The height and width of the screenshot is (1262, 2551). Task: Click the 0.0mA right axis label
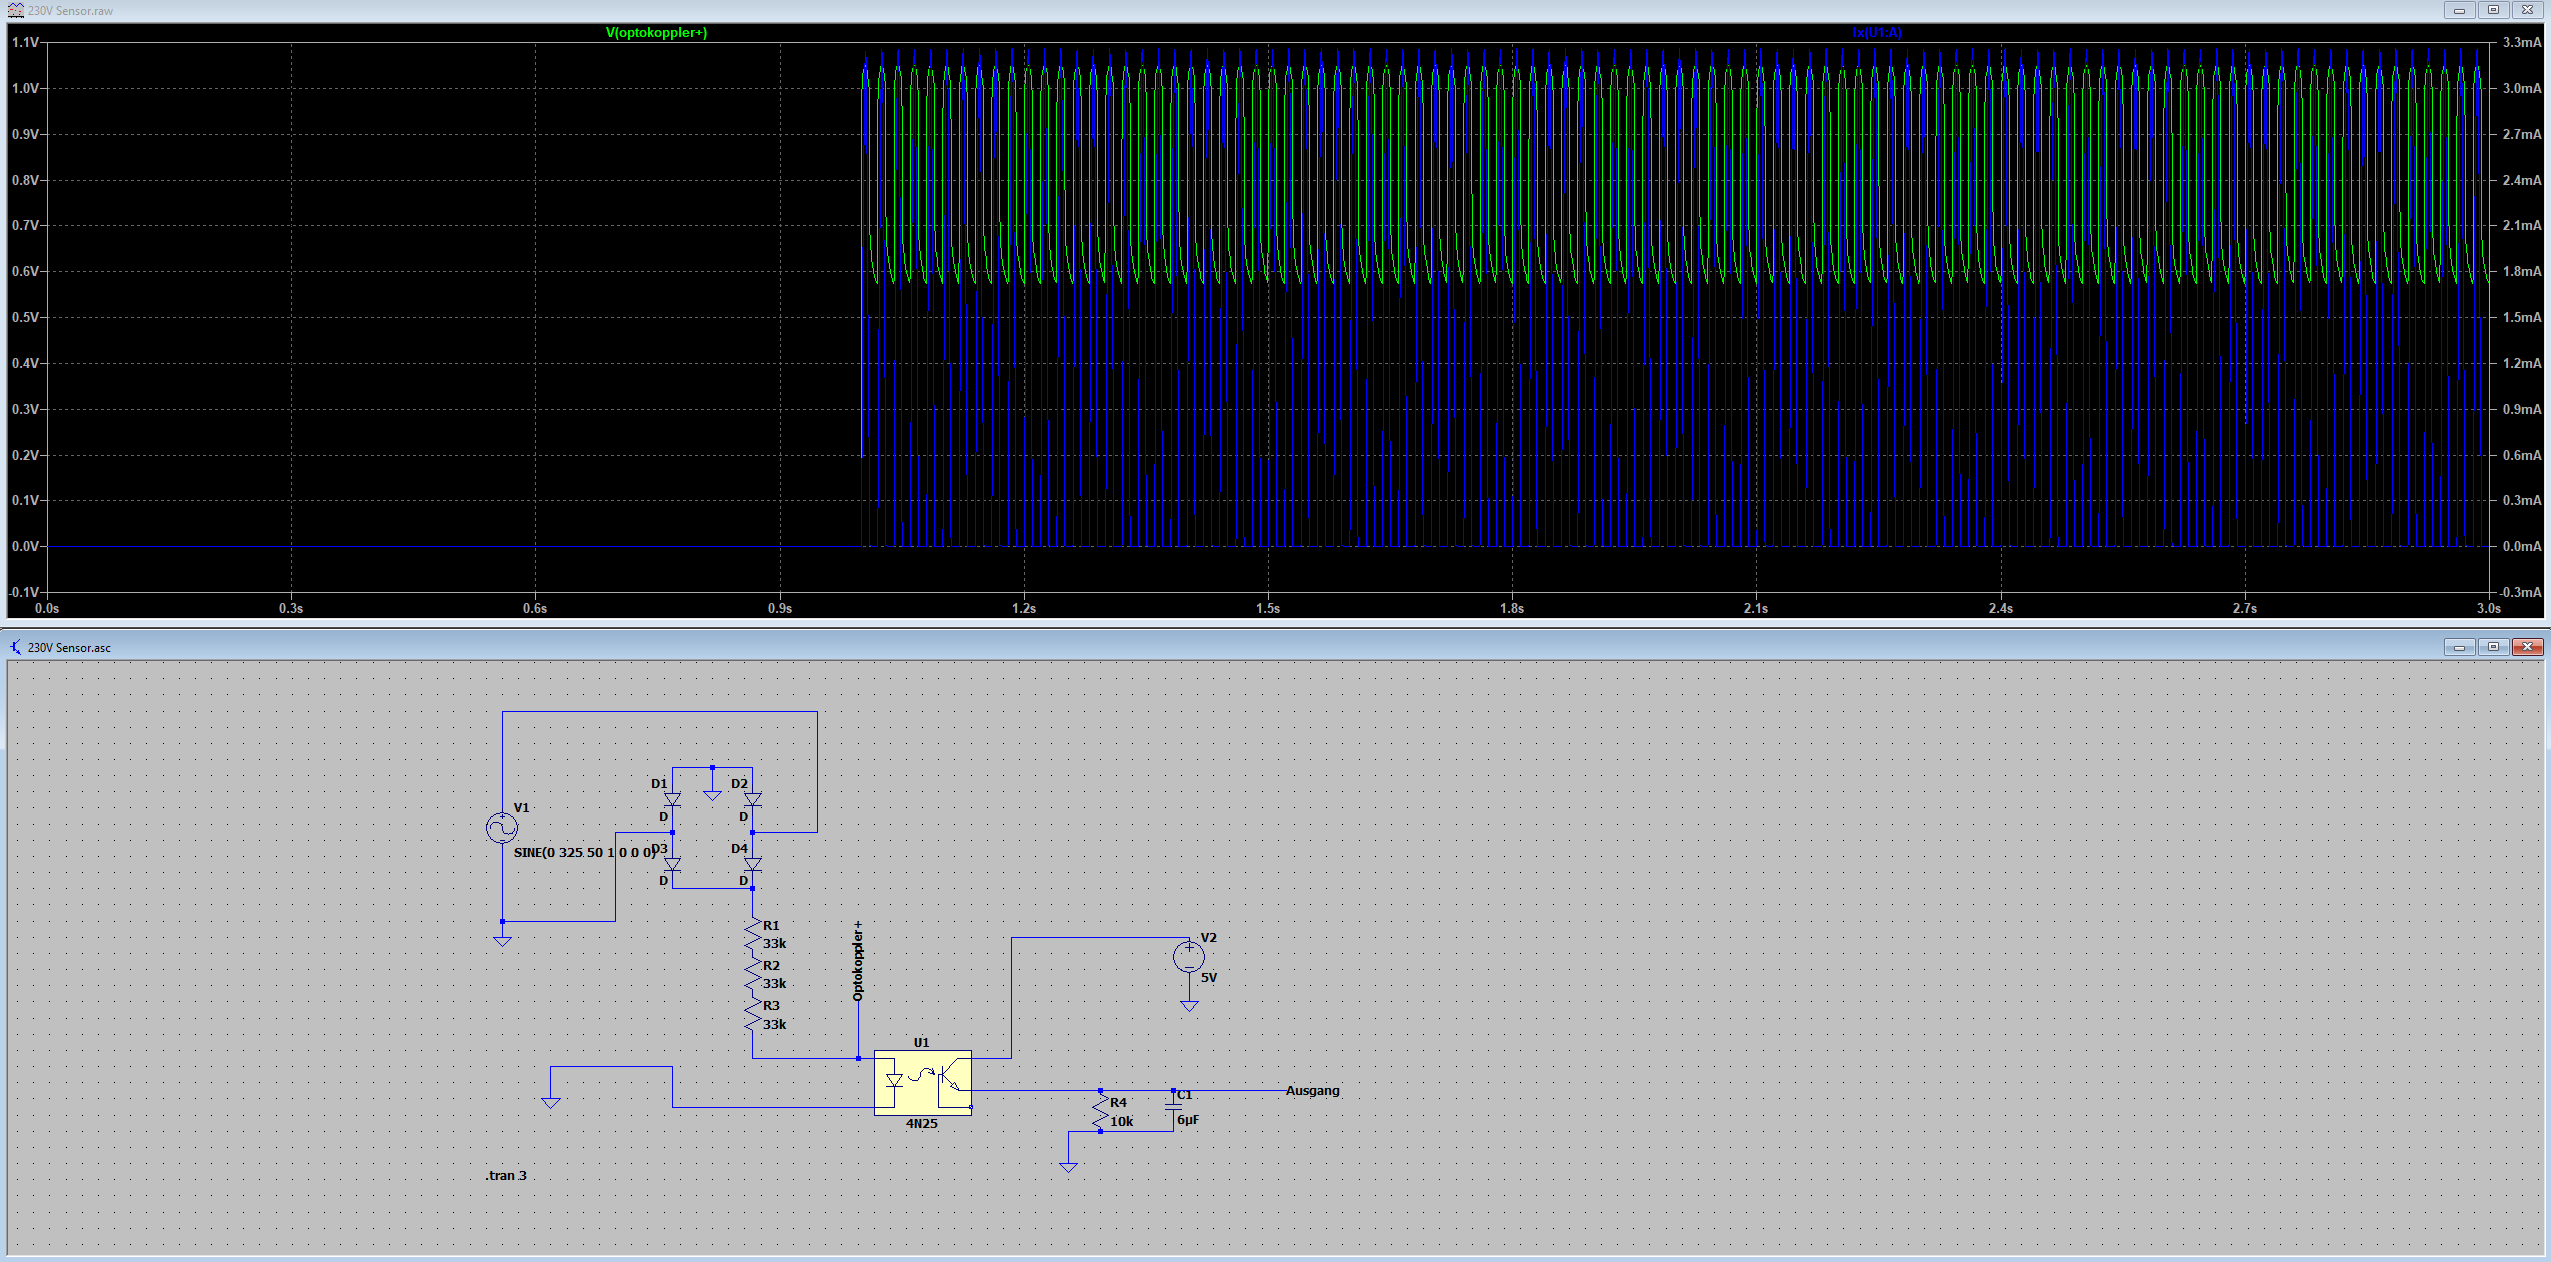[2521, 546]
